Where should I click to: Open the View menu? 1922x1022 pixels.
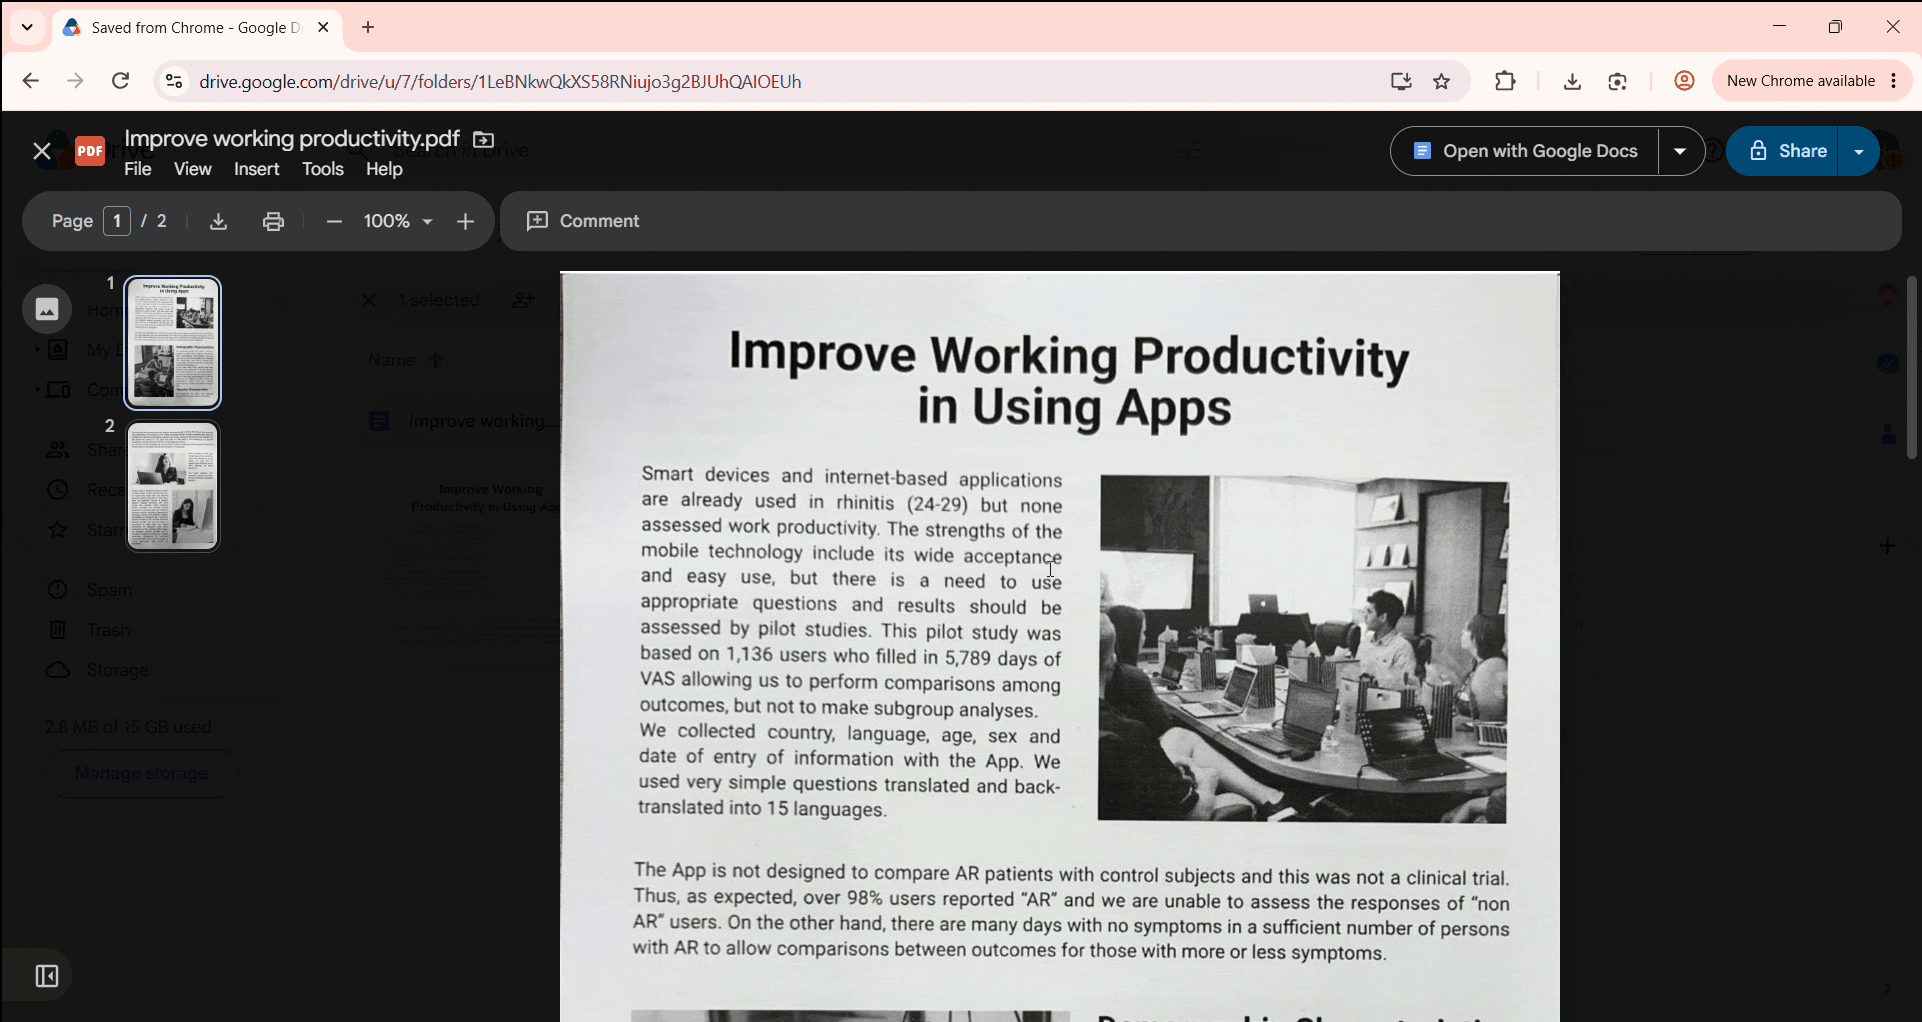click(x=193, y=169)
